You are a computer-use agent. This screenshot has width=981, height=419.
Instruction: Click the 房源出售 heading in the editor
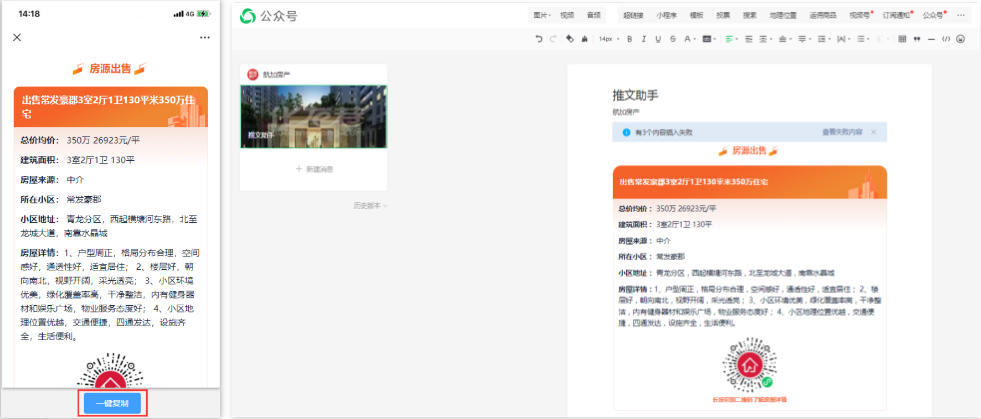pyautogui.click(x=750, y=151)
